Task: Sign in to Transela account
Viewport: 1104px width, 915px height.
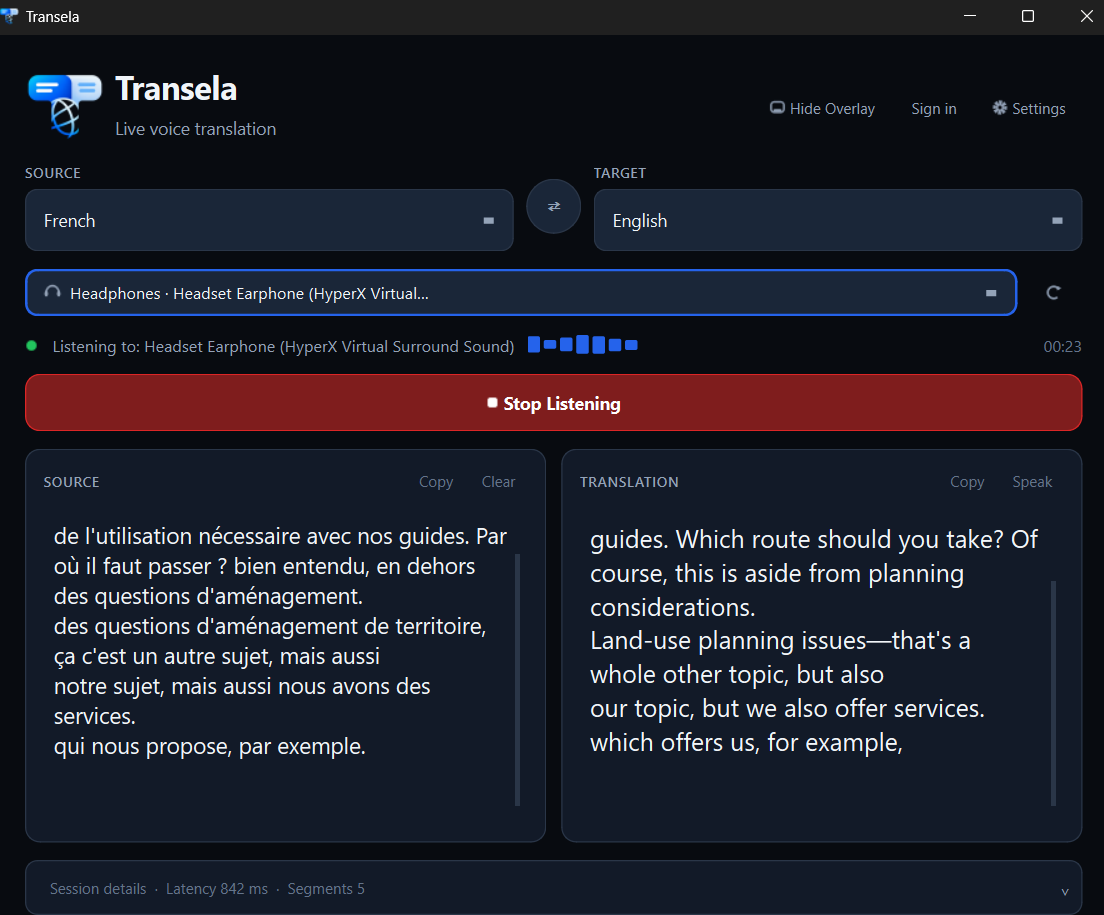Action: 934,108
